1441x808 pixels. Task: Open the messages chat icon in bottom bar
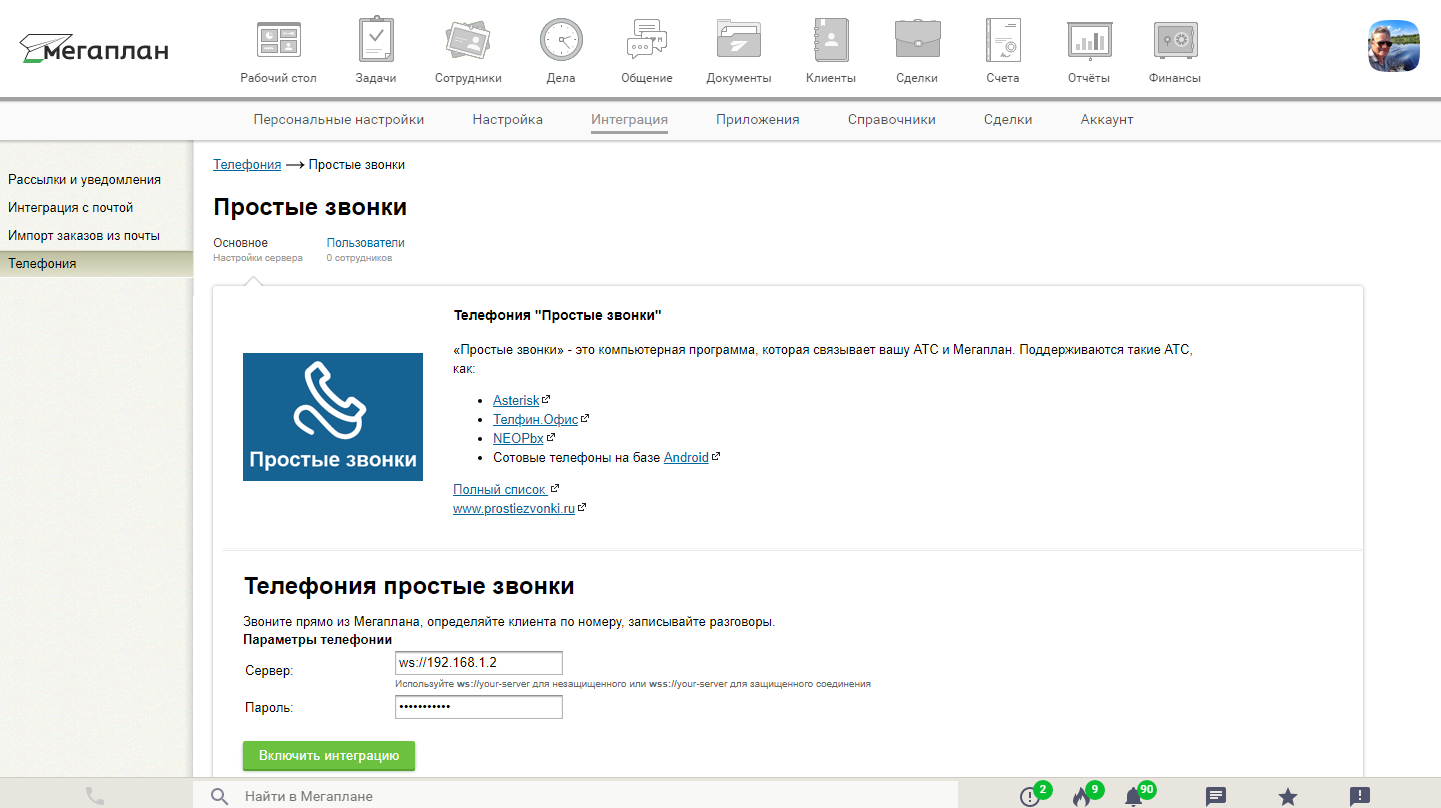point(1216,796)
